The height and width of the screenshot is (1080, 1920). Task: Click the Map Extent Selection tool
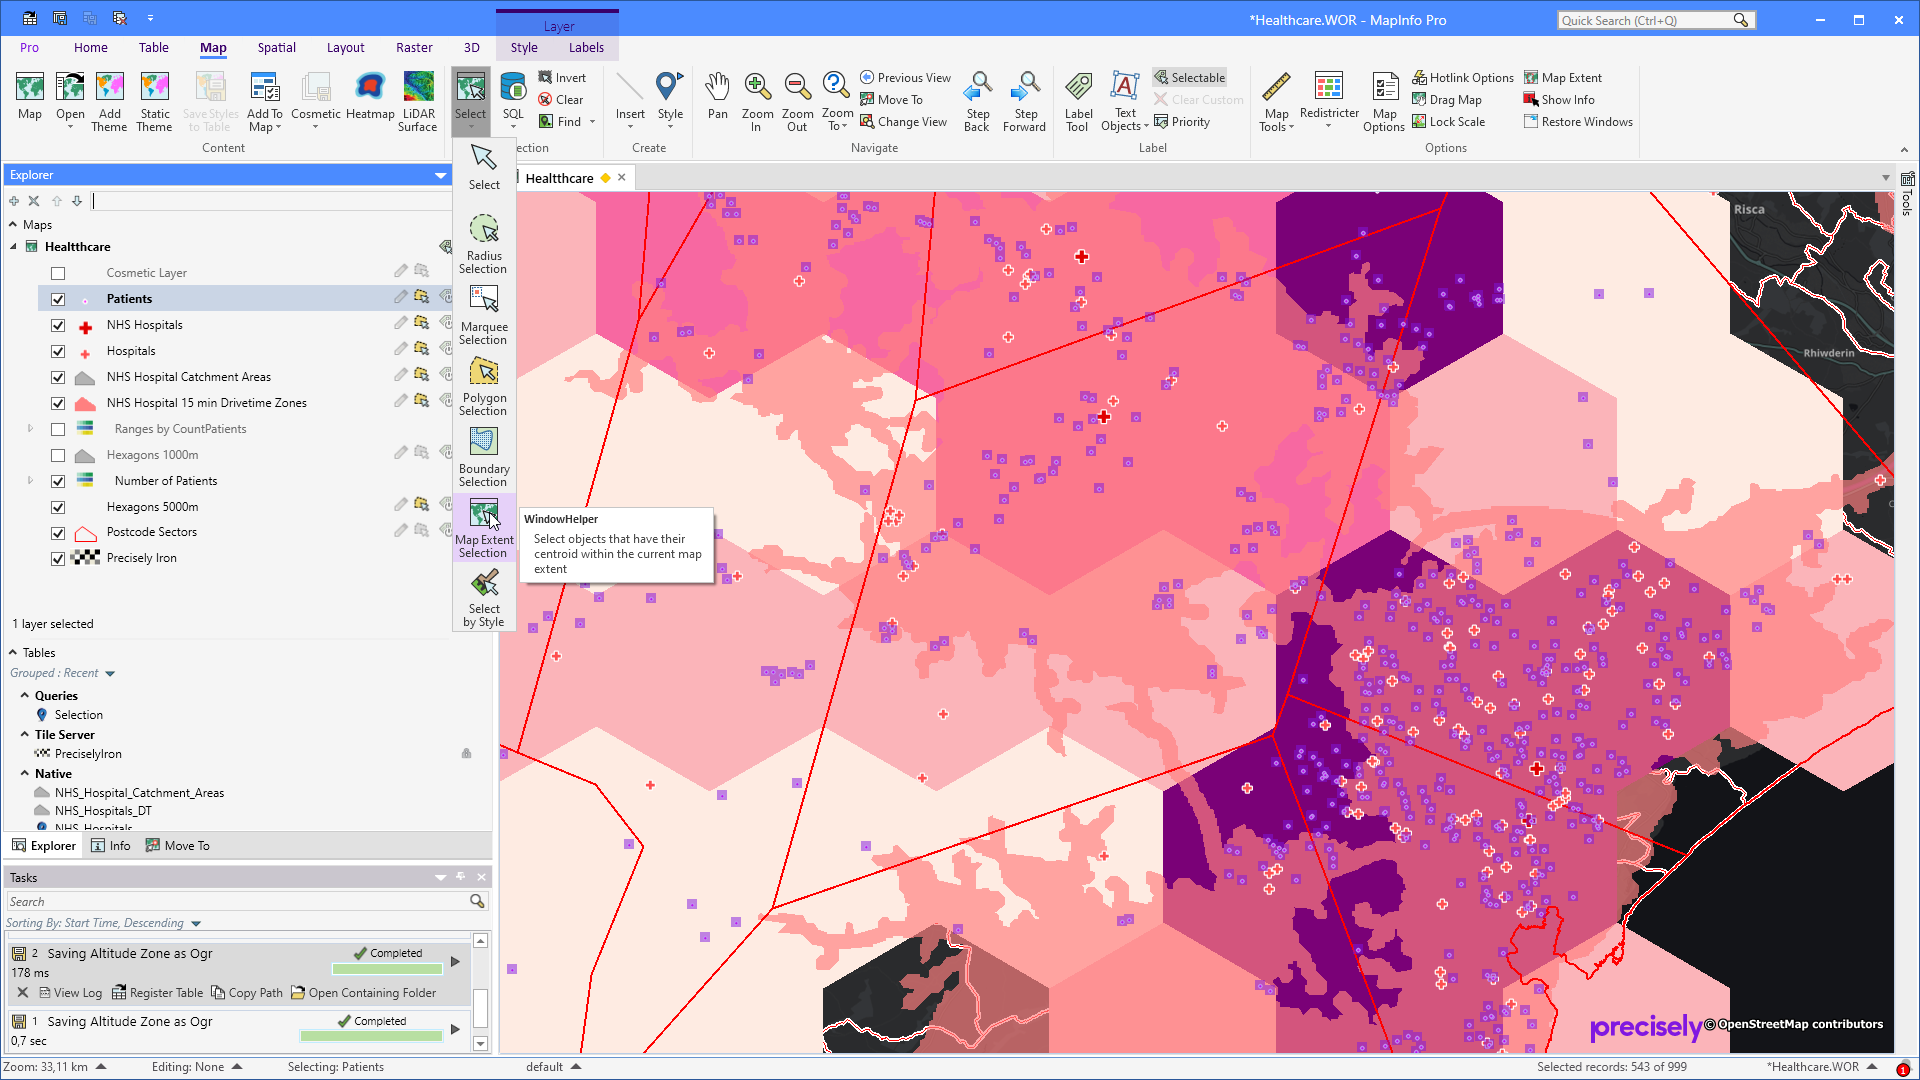click(x=484, y=528)
